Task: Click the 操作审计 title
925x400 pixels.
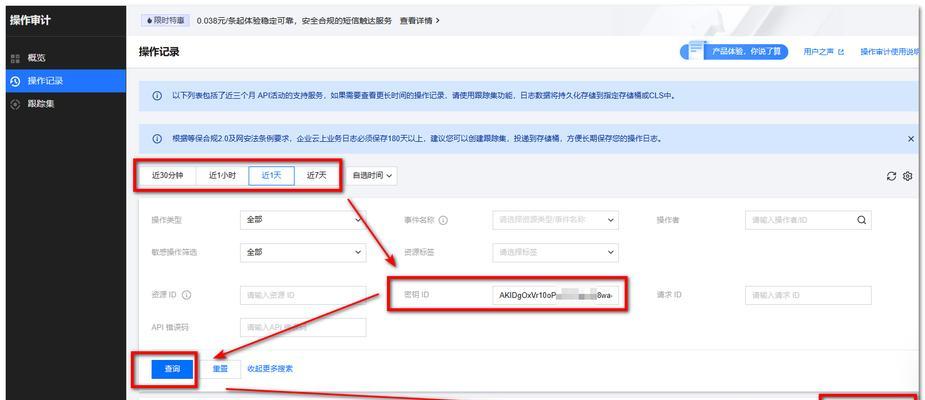Action: (x=30, y=21)
